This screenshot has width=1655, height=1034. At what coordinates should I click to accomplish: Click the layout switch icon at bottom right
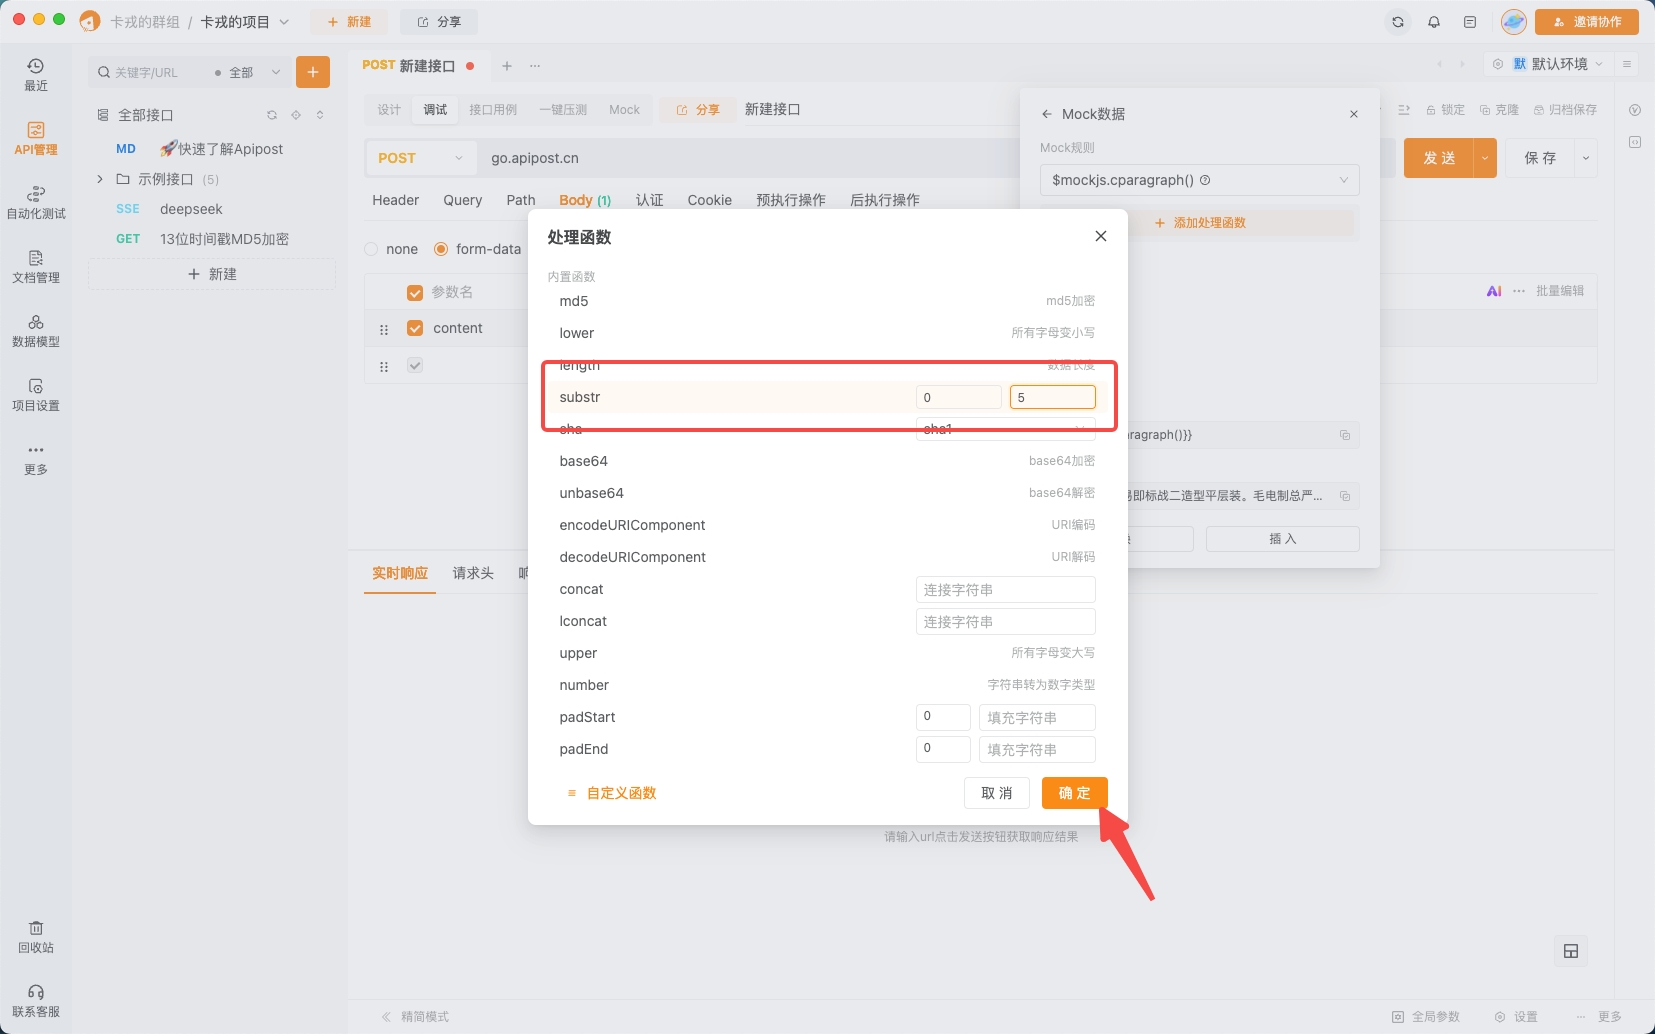coord(1571,951)
